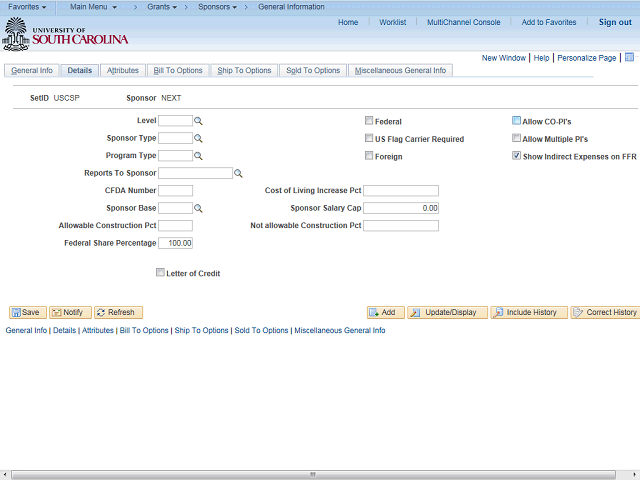Click Personalize Page link
The height and width of the screenshot is (480, 640).
(587, 58)
